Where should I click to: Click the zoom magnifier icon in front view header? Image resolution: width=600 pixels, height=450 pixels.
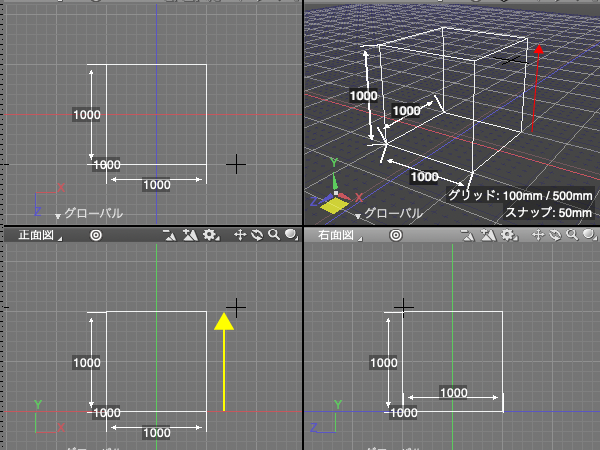coord(273,235)
